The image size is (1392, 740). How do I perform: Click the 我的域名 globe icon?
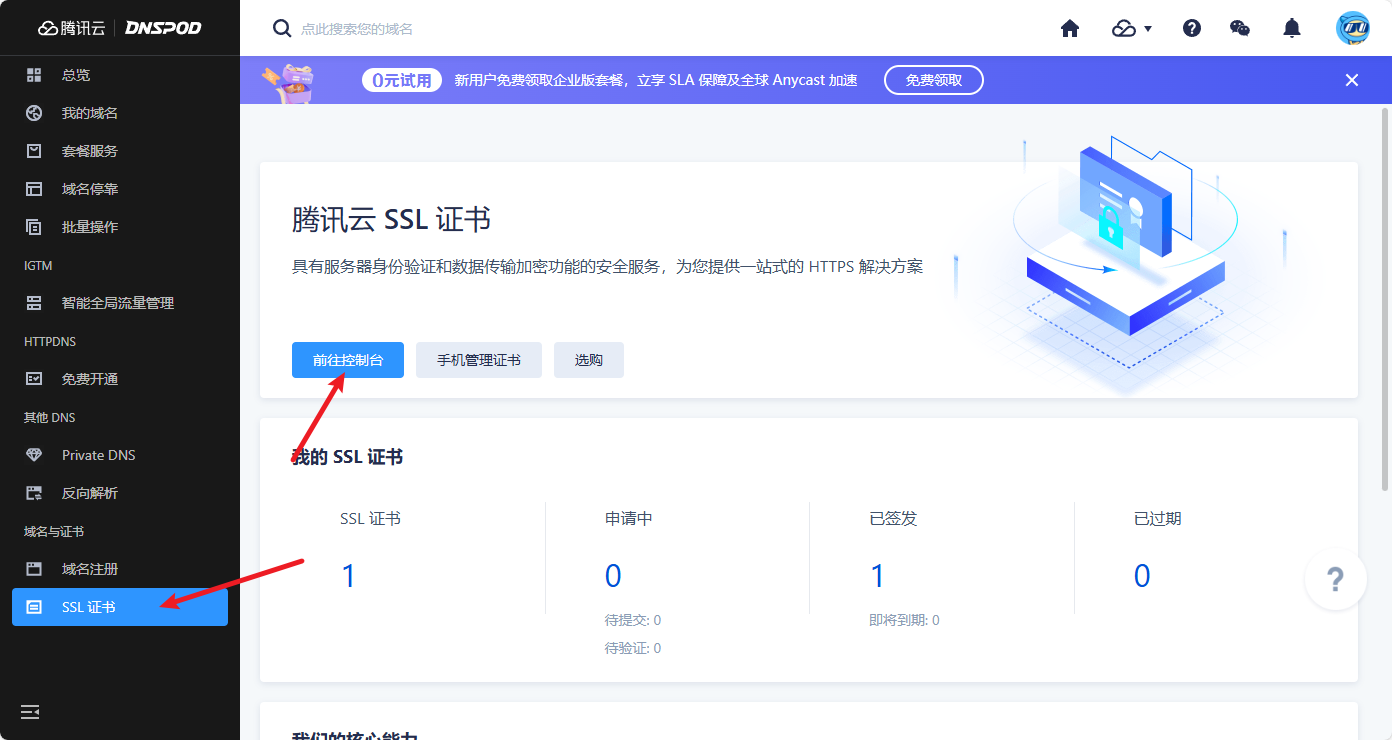[x=34, y=113]
